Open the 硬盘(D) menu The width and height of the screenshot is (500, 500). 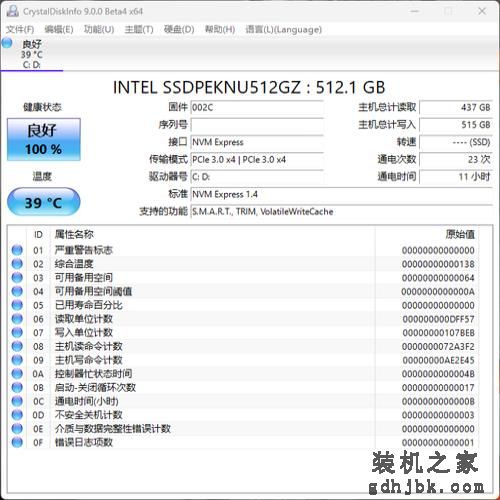pyautogui.click(x=179, y=29)
